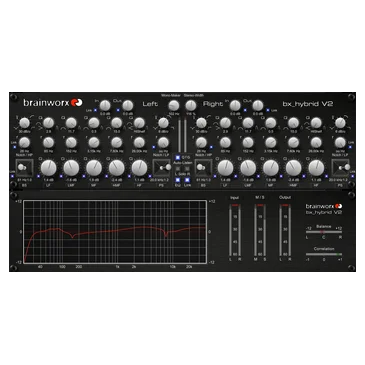The image size is (365, 365).
Task: Click Right channel 30 dB/o slope knob
Action: click(x=201, y=123)
